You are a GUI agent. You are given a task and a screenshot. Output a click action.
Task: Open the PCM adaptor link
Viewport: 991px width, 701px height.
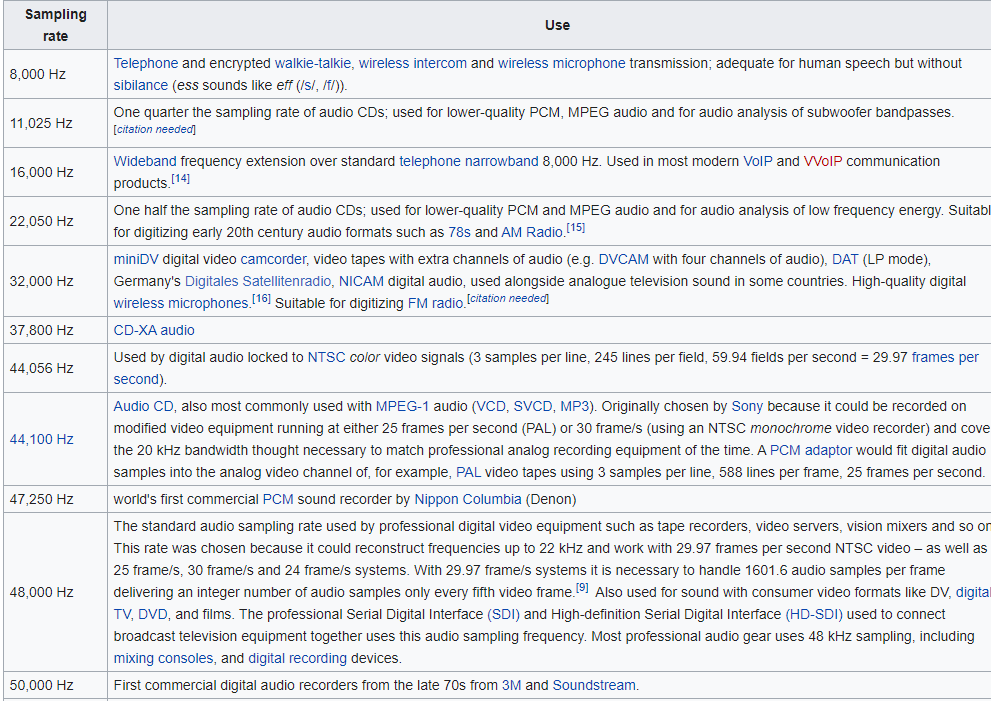(811, 451)
